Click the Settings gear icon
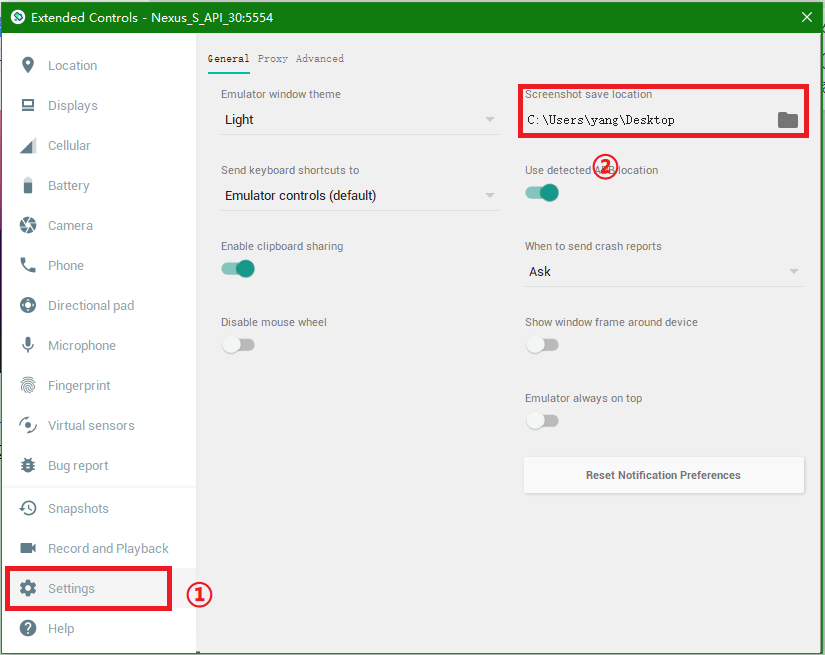The height and width of the screenshot is (655, 825). pyautogui.click(x=28, y=588)
